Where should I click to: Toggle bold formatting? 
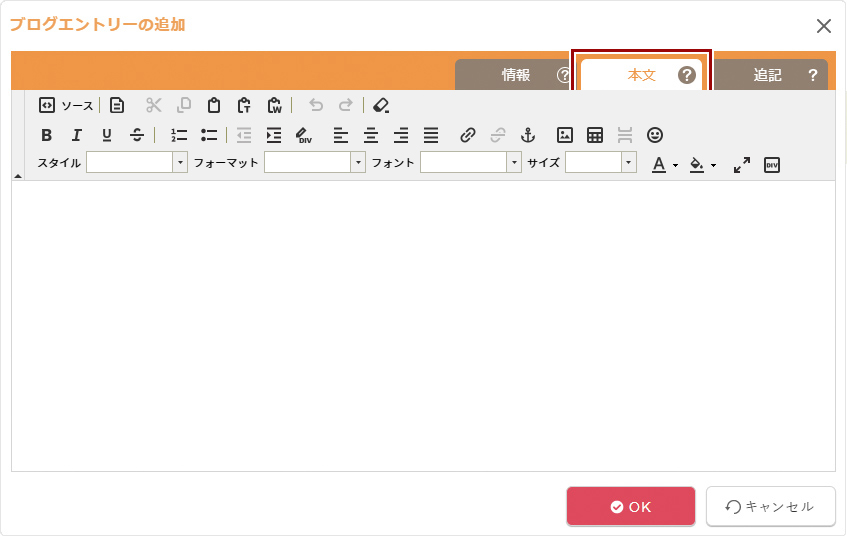tap(46, 135)
